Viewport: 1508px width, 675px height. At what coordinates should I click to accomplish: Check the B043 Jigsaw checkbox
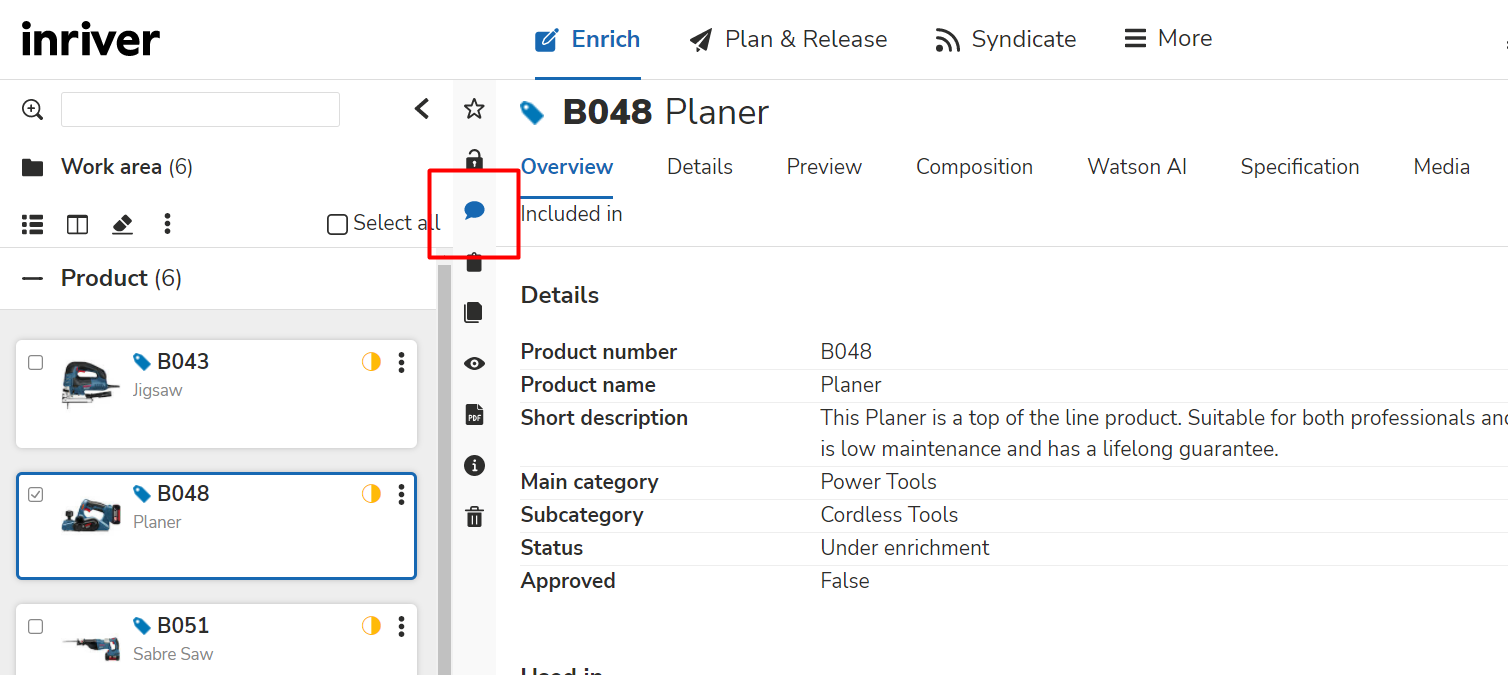(x=36, y=362)
